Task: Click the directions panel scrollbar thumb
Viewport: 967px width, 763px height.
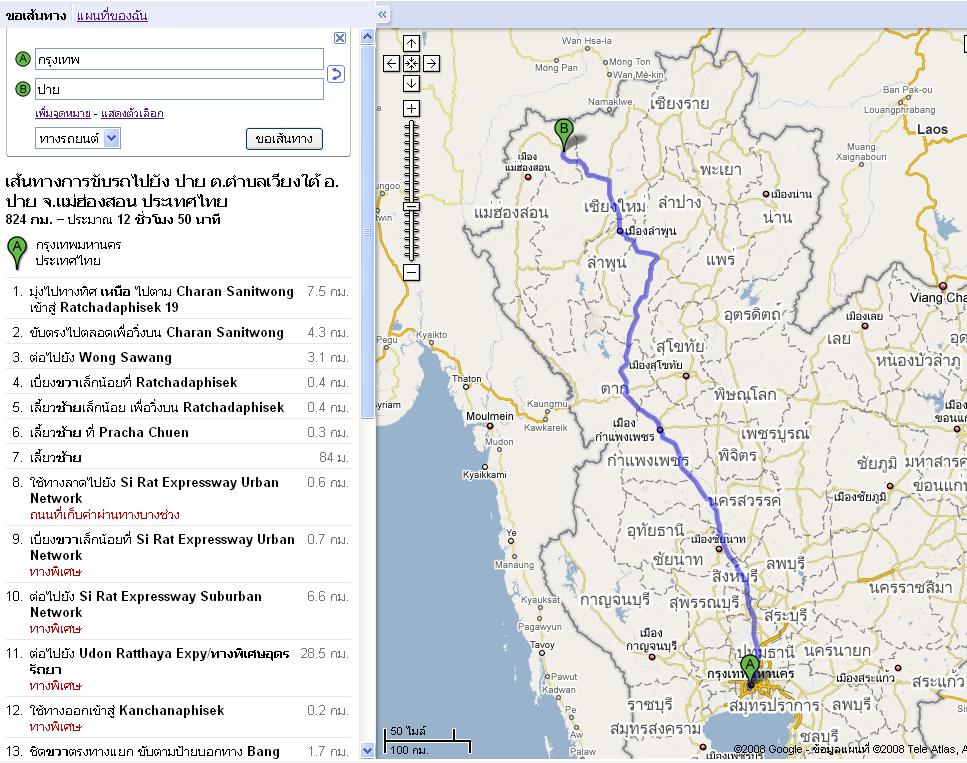Action: click(x=368, y=232)
